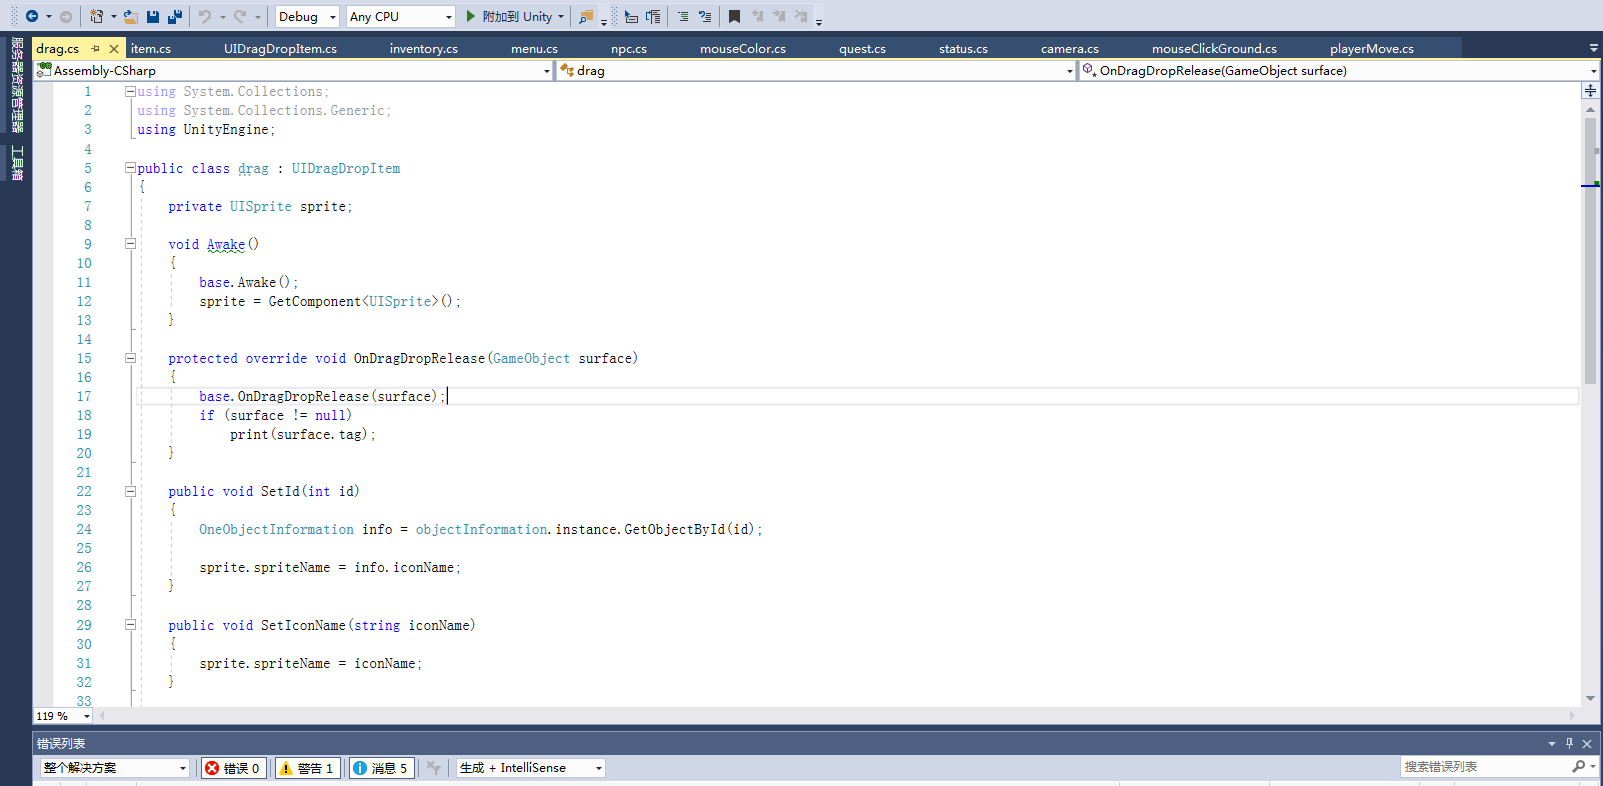Switch to the item.cs tab

[150, 48]
